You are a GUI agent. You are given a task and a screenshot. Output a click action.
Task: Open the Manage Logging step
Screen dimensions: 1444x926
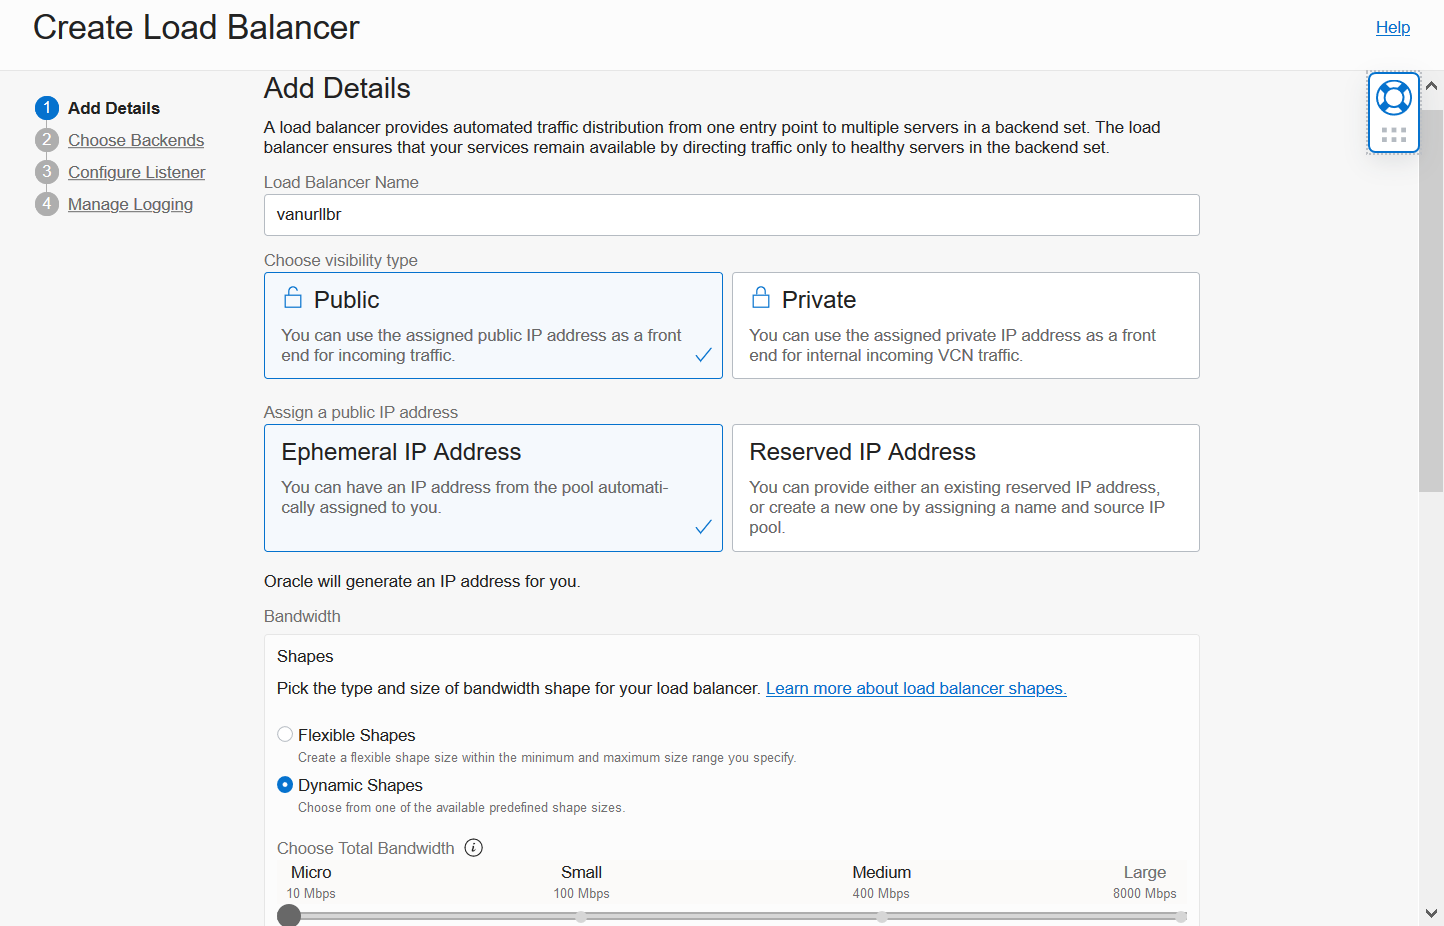click(130, 204)
